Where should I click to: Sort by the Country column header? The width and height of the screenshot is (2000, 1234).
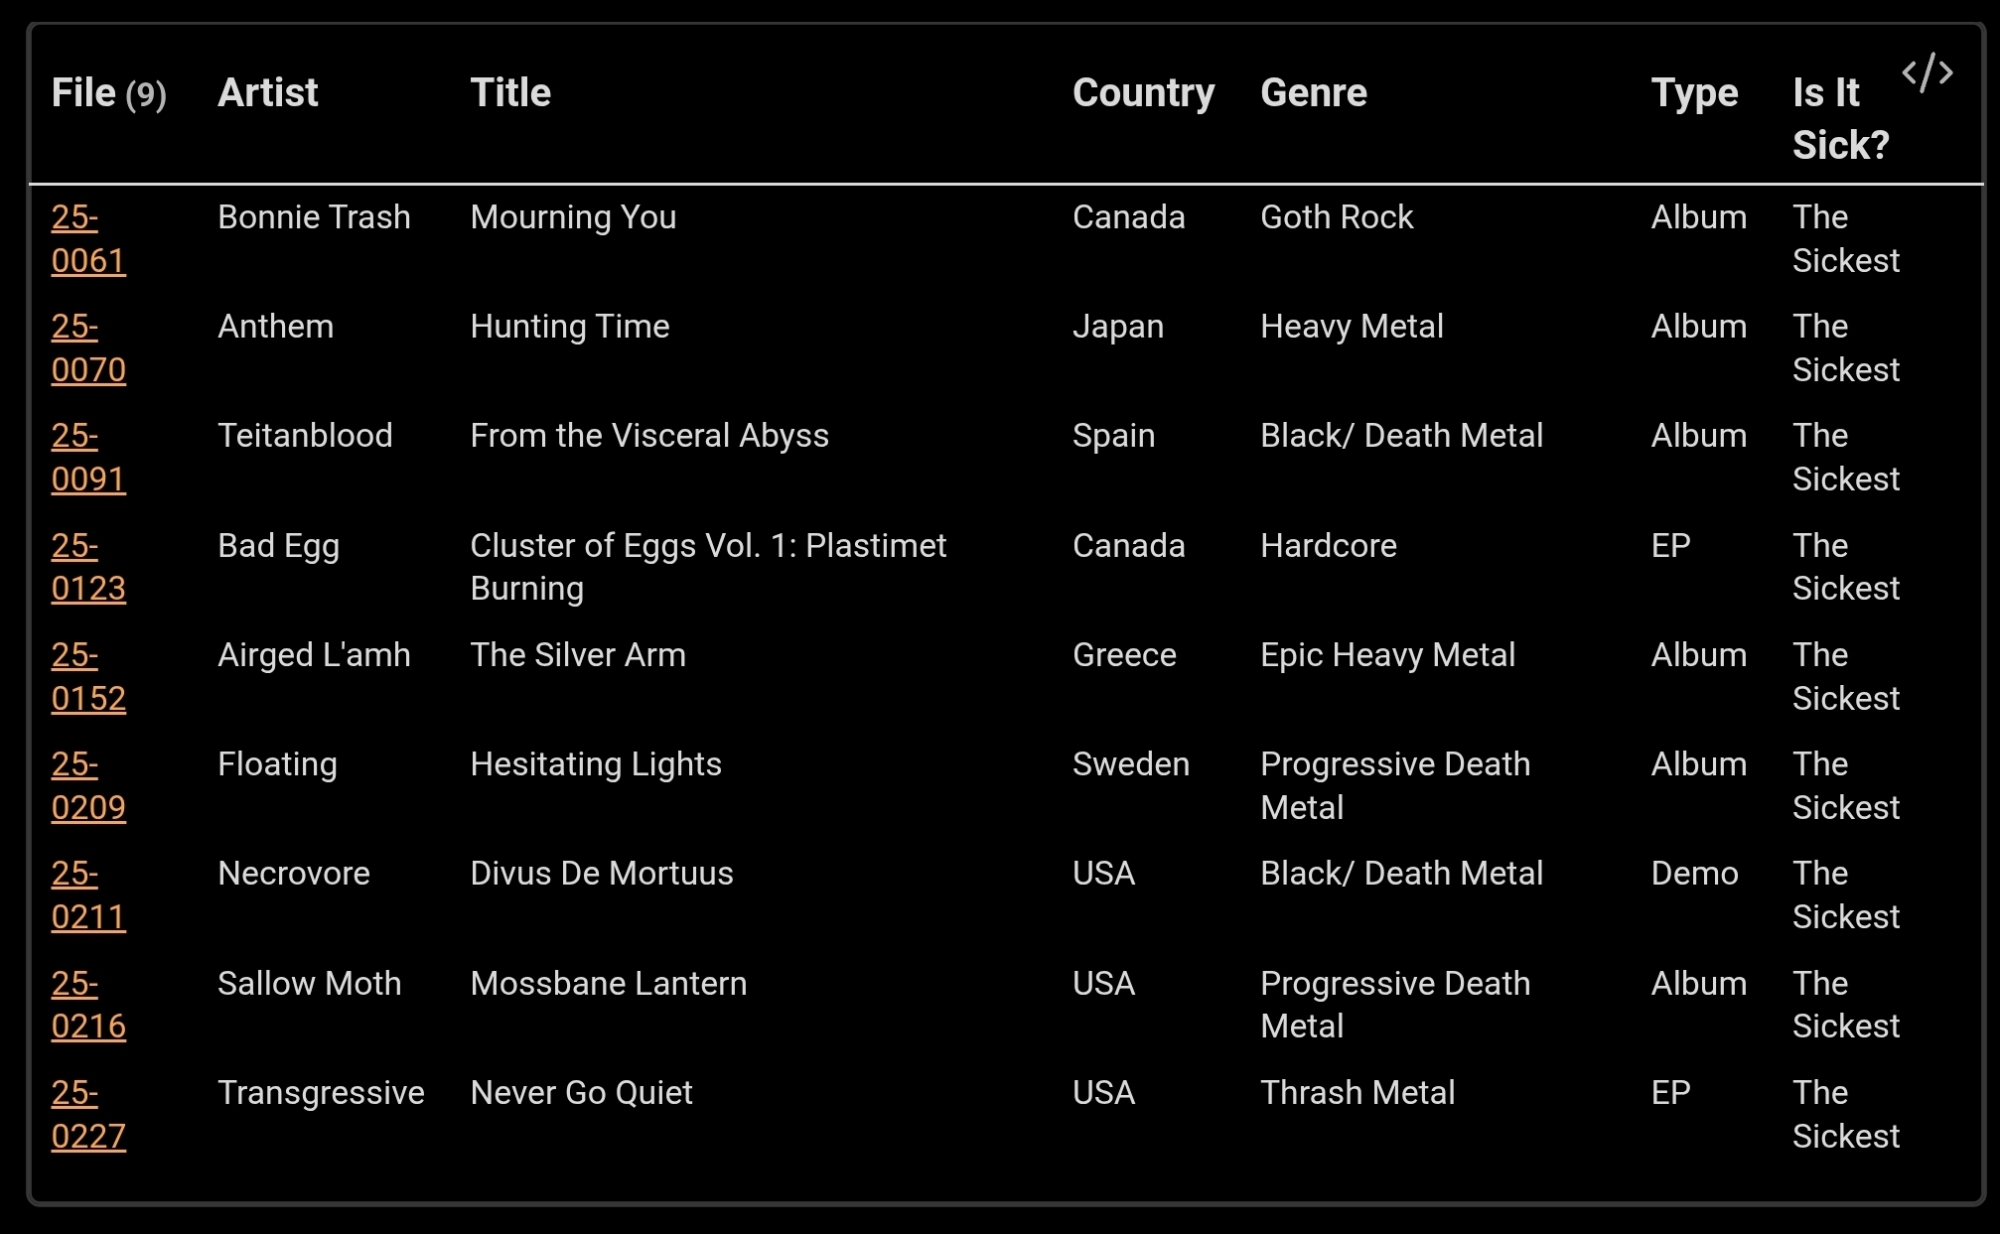click(1143, 93)
